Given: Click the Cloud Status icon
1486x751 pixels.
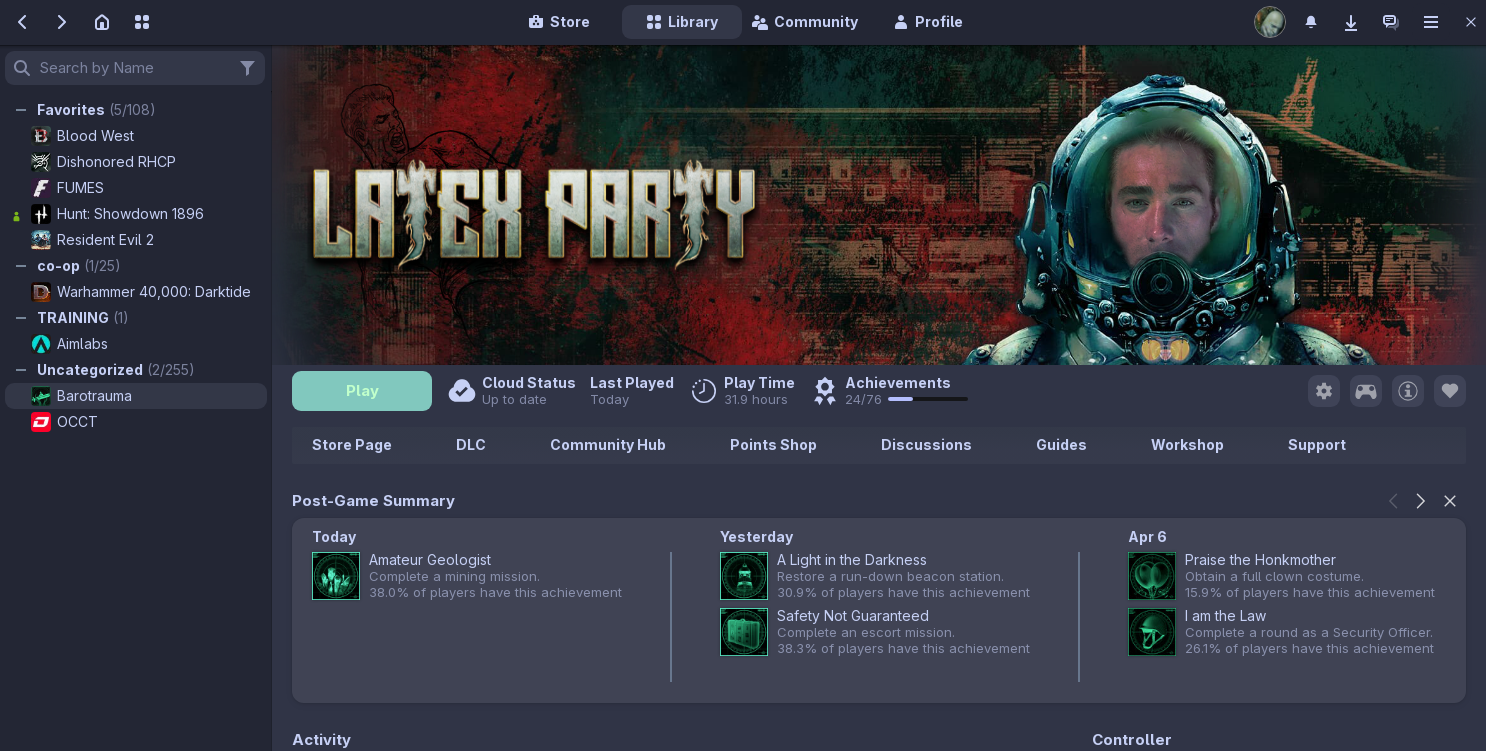Looking at the screenshot, I should pyautogui.click(x=461, y=391).
